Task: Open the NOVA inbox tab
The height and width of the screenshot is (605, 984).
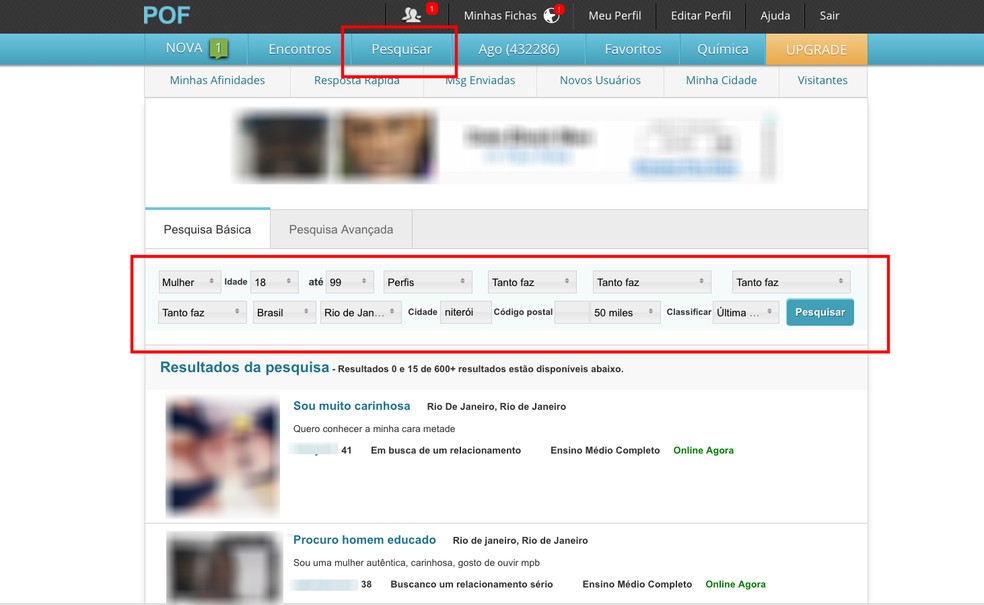Action: (x=196, y=49)
